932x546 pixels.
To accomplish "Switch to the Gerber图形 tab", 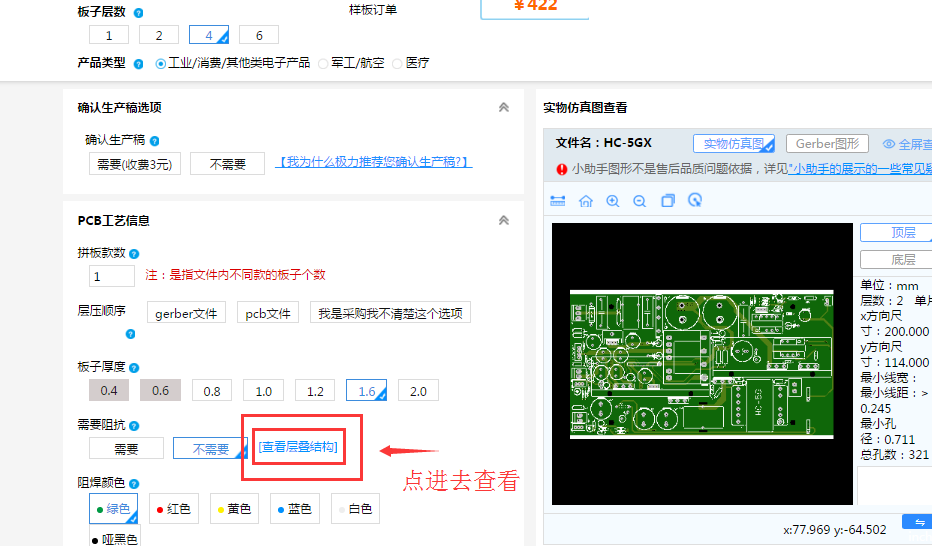I will 827,144.
